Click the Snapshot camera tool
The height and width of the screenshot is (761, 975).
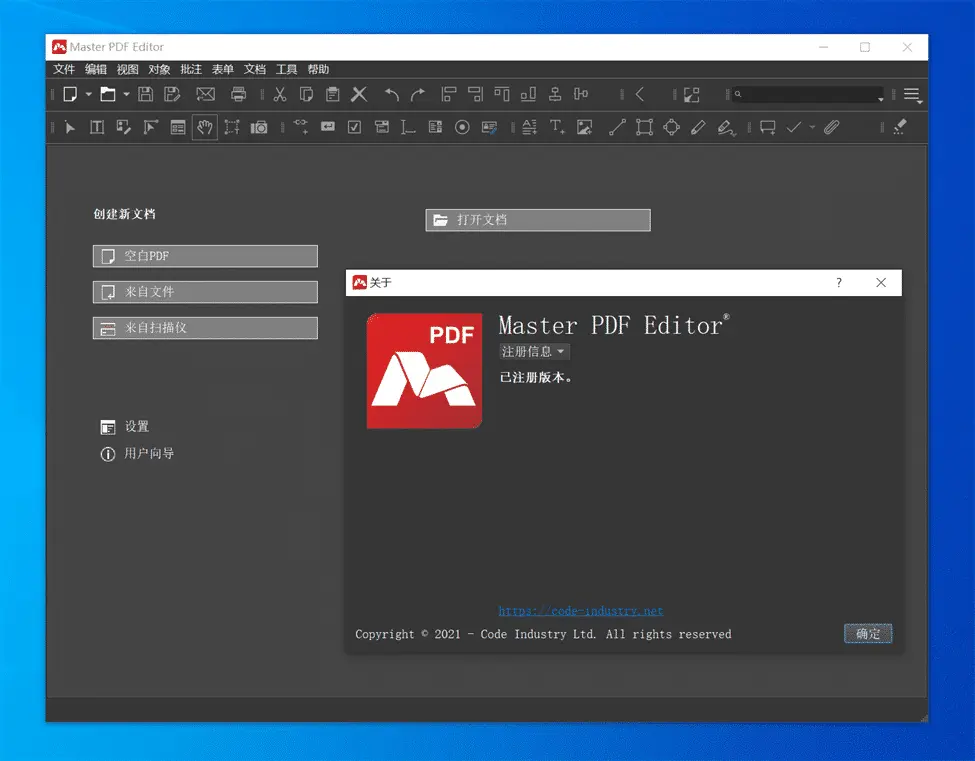(259, 127)
